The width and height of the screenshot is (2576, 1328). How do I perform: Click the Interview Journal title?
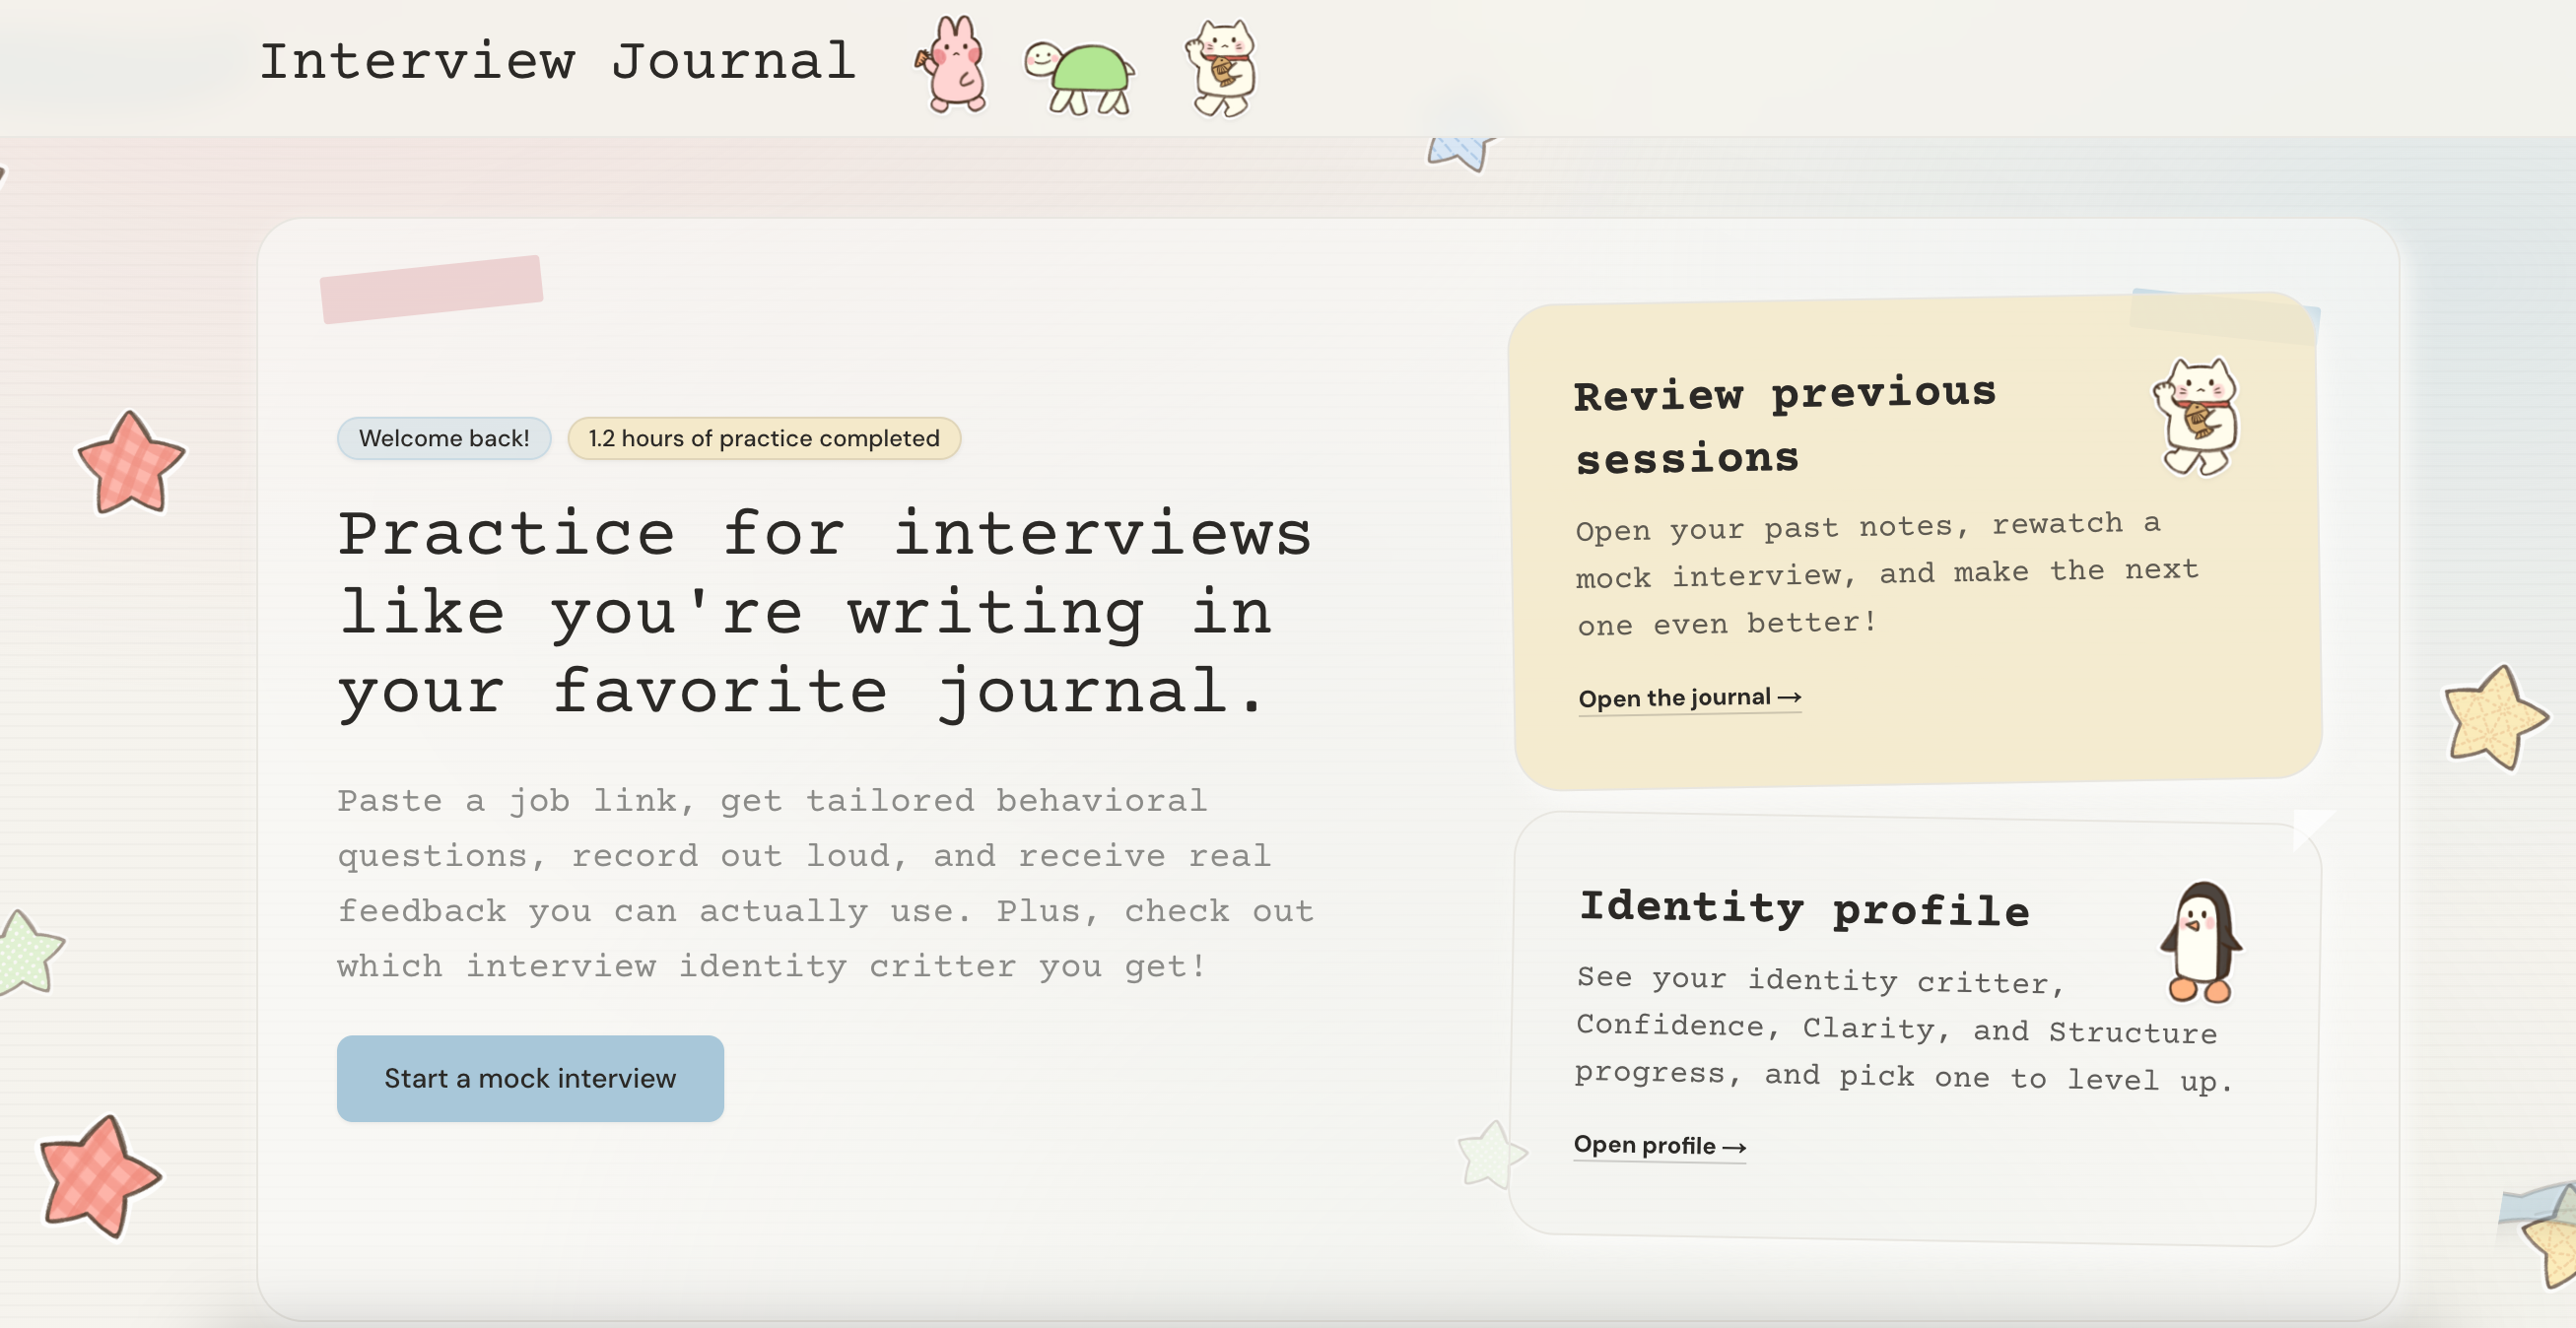tap(558, 62)
